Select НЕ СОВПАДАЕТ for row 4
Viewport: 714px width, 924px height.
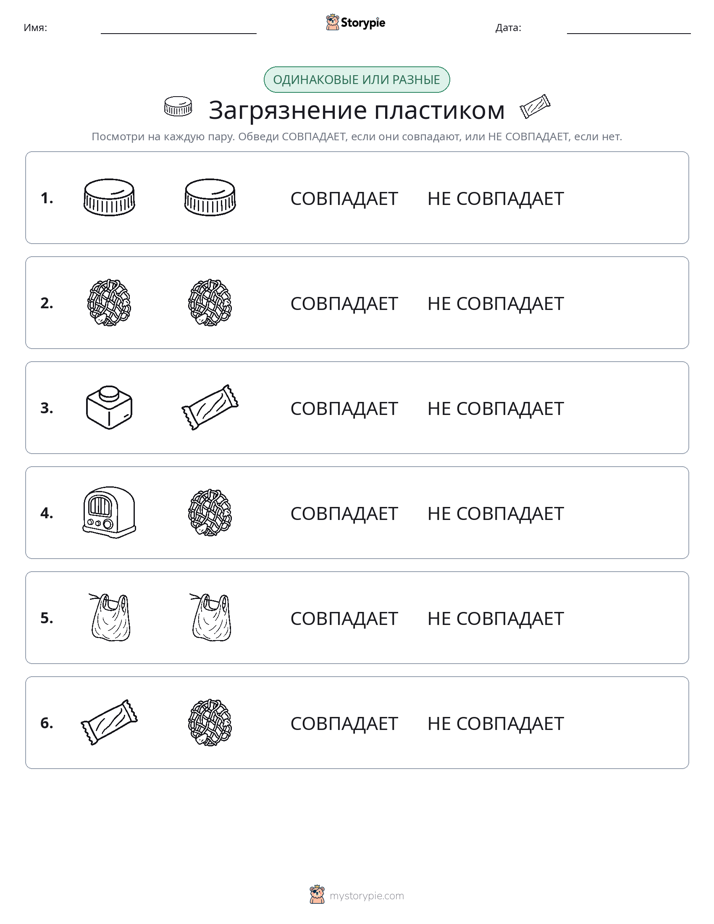pyautogui.click(x=495, y=513)
